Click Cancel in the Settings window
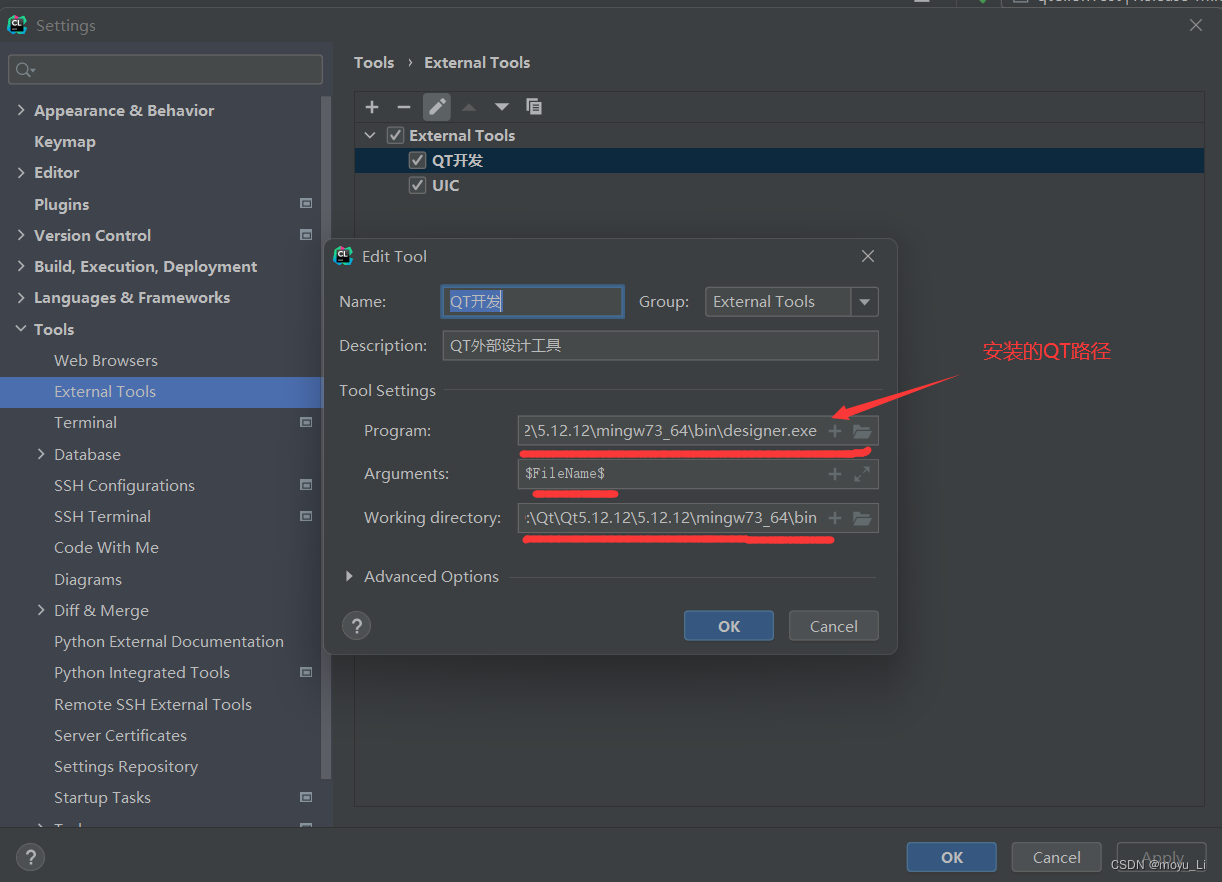Image resolution: width=1222 pixels, height=882 pixels. pos(1057,857)
